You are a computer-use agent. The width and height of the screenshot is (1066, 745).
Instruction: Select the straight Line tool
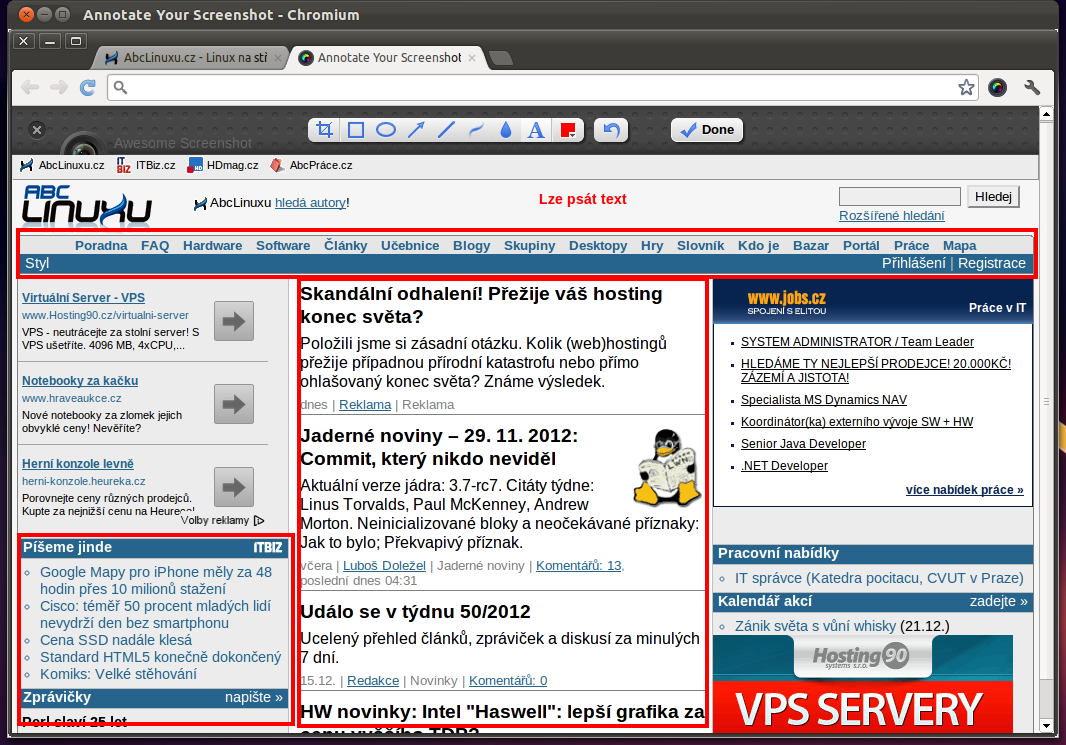(446, 130)
